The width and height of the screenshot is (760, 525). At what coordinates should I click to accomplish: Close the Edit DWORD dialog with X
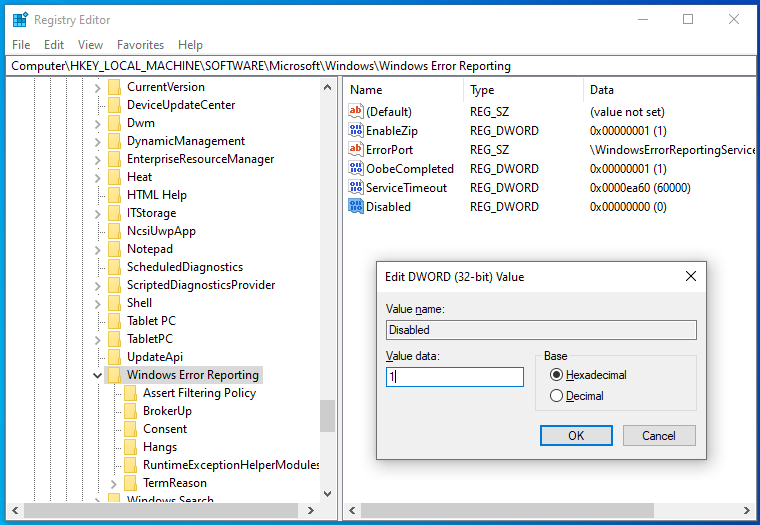[691, 276]
